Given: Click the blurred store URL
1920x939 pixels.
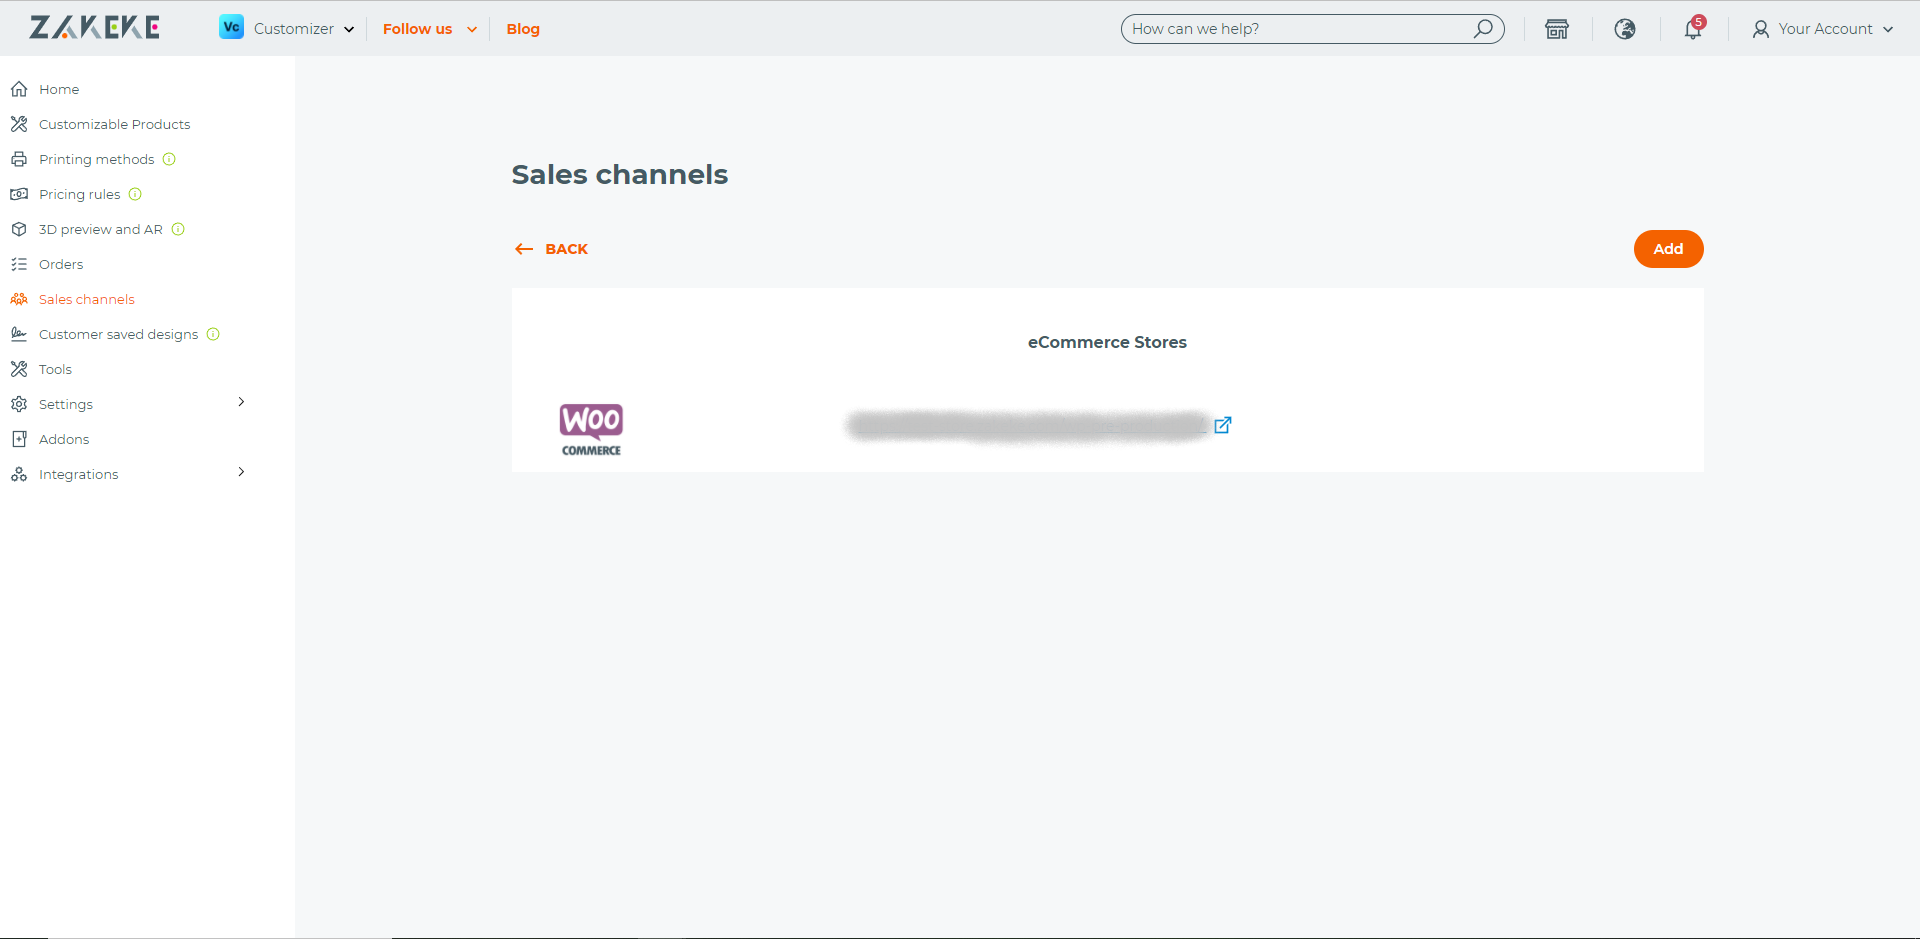Looking at the screenshot, I should pyautogui.click(x=1027, y=425).
